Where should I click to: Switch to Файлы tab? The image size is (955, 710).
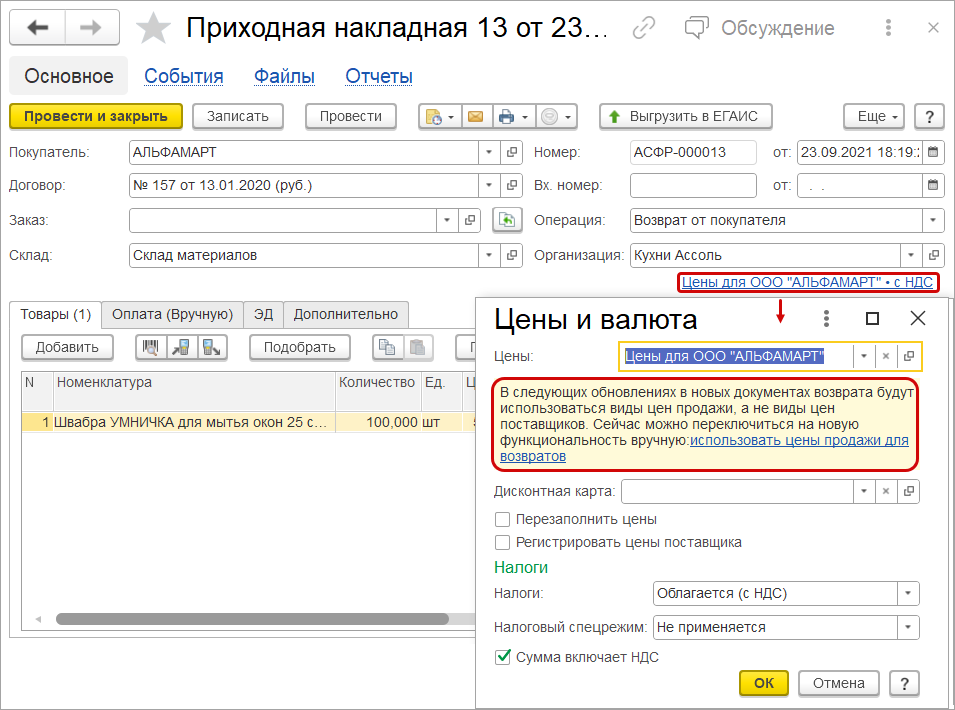point(284,76)
